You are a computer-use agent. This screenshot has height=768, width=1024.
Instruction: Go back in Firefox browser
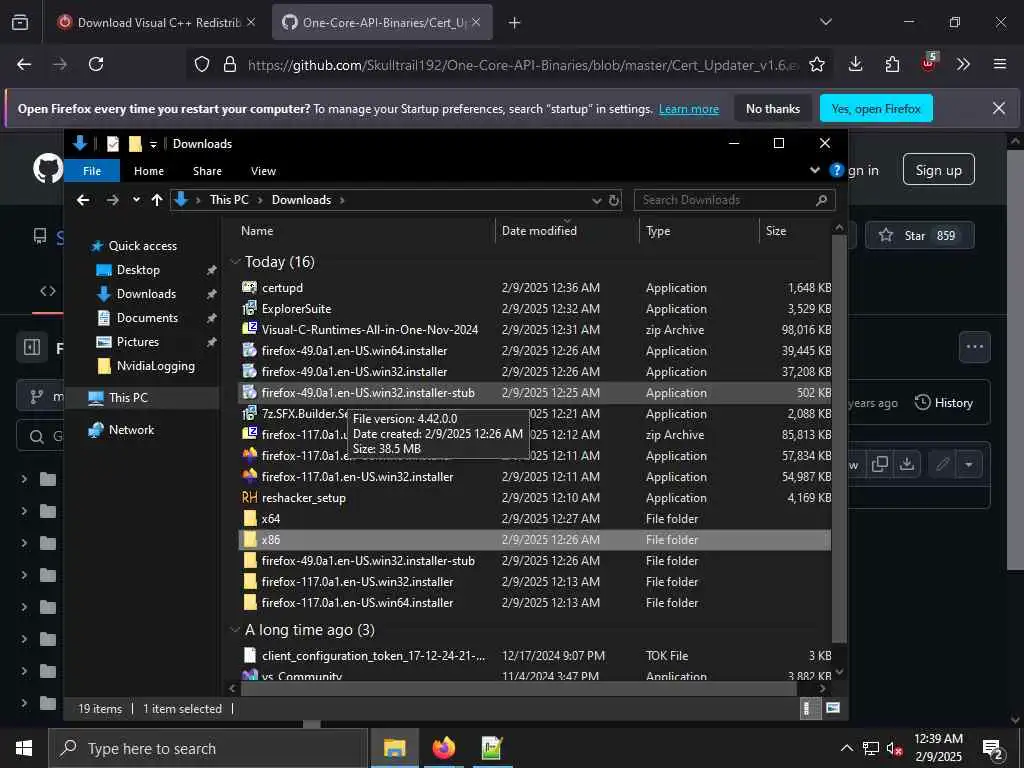pos(24,64)
